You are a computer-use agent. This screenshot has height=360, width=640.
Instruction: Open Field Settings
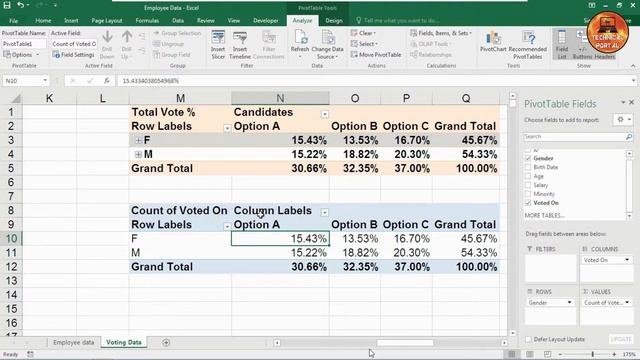click(73, 55)
